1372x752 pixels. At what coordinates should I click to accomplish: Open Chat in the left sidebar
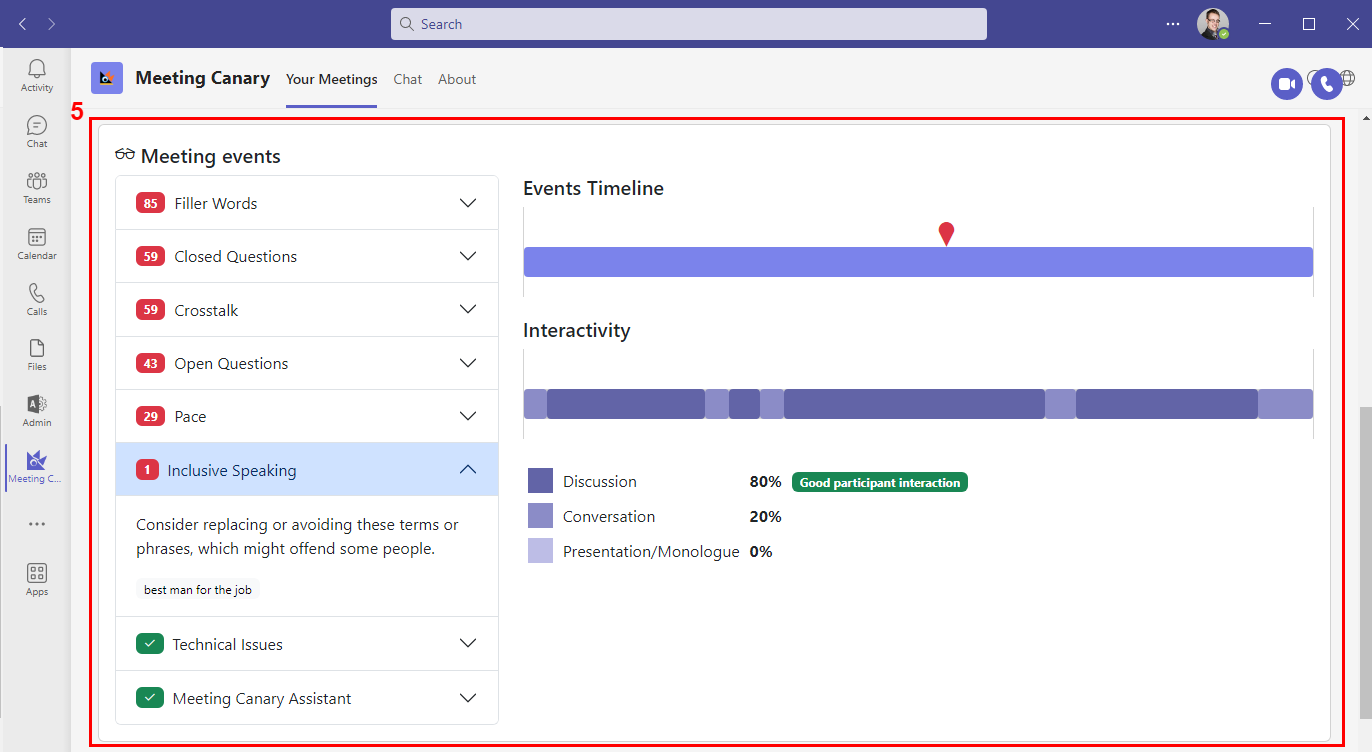[37, 131]
